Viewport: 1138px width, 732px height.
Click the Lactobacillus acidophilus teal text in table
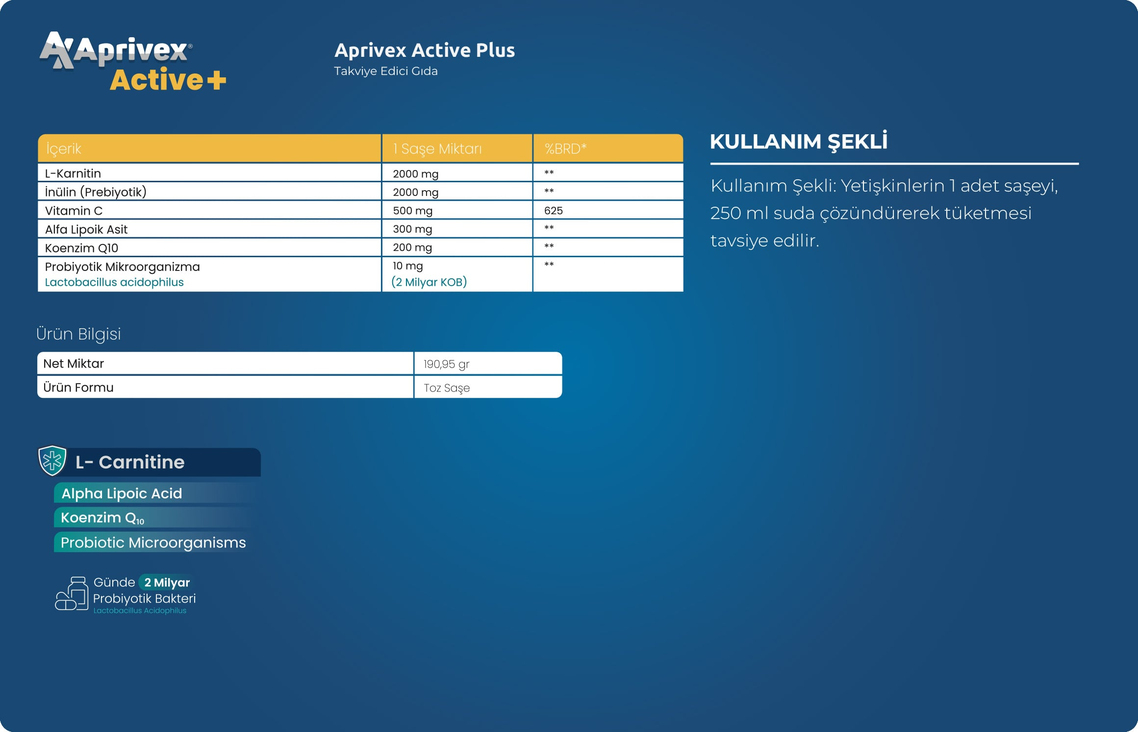tap(114, 283)
